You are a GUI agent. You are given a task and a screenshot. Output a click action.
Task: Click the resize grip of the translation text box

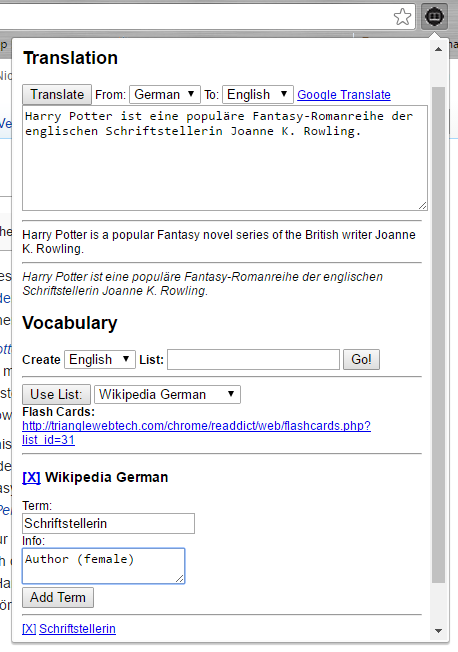point(423,205)
